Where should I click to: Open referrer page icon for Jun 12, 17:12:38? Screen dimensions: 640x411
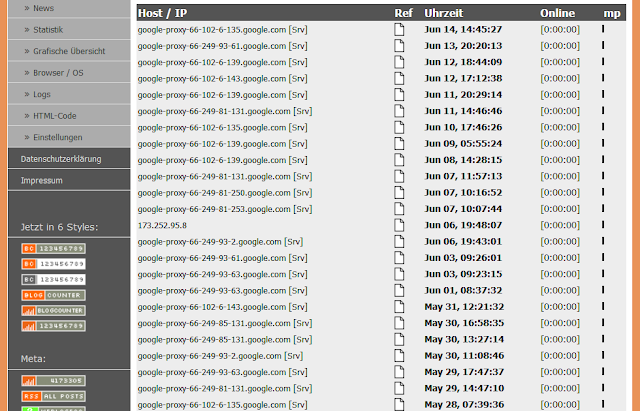pos(399,78)
